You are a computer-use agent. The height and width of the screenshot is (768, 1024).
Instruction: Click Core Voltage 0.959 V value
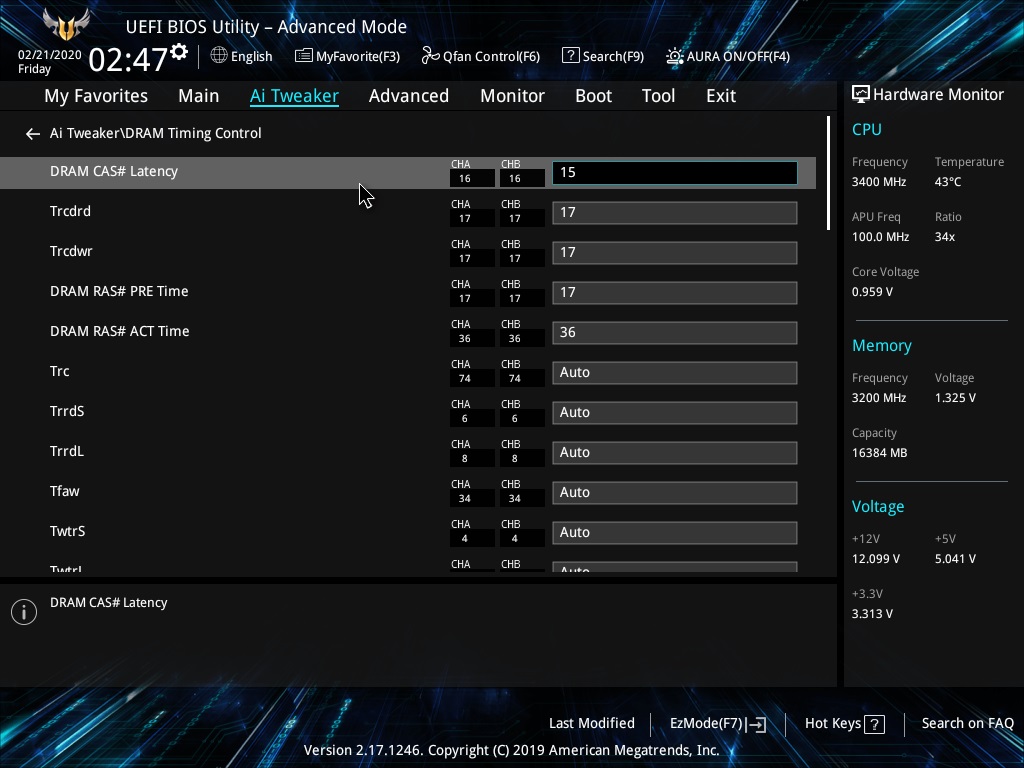pyautogui.click(x=873, y=292)
